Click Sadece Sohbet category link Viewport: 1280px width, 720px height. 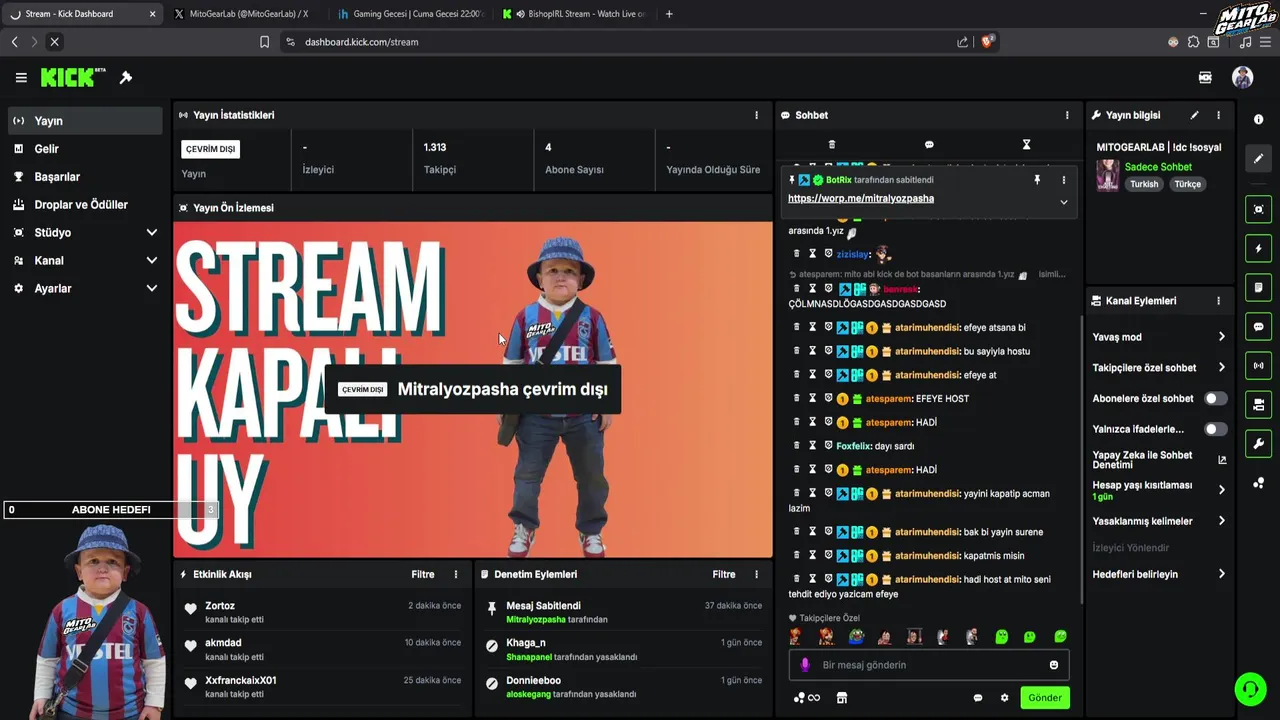coord(1158,167)
